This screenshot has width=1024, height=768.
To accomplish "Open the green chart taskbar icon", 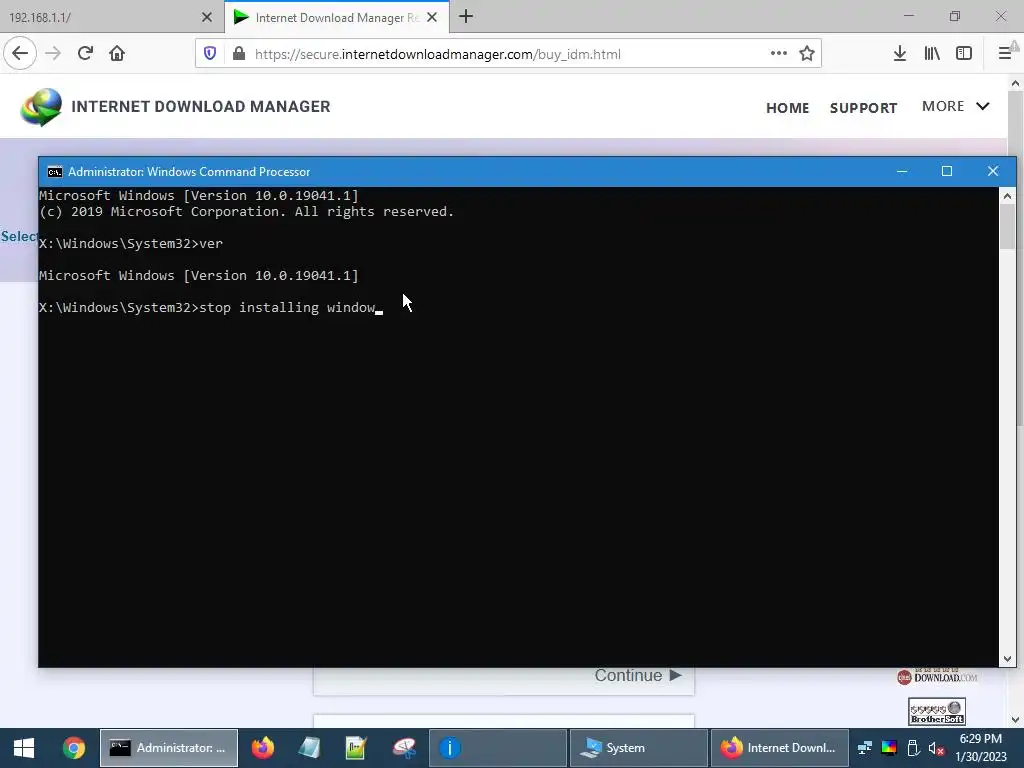I will coord(356,748).
